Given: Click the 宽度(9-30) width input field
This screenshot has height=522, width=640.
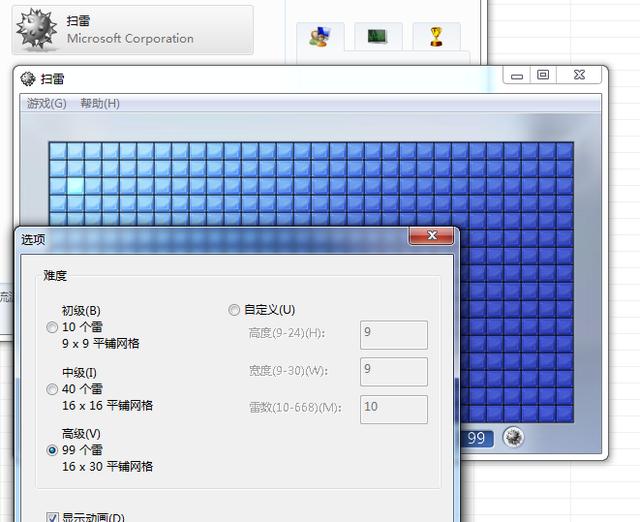Looking at the screenshot, I should coord(394,372).
